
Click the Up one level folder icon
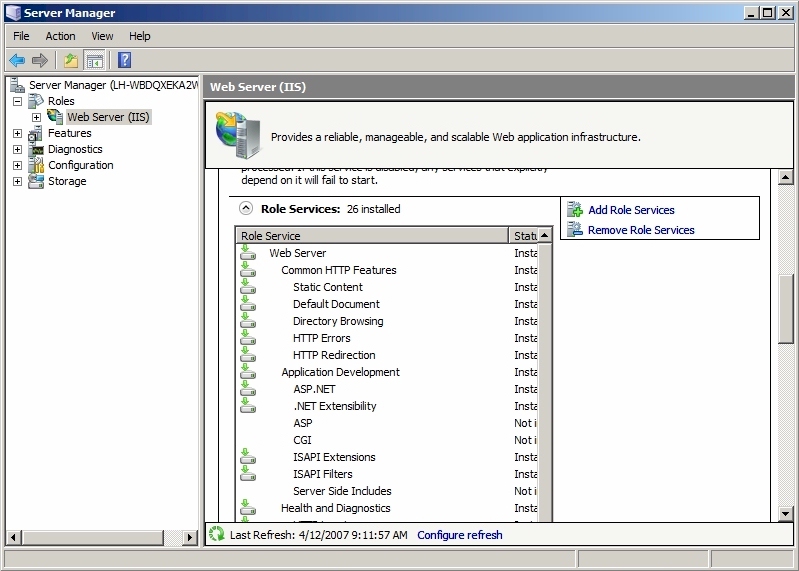click(x=71, y=61)
